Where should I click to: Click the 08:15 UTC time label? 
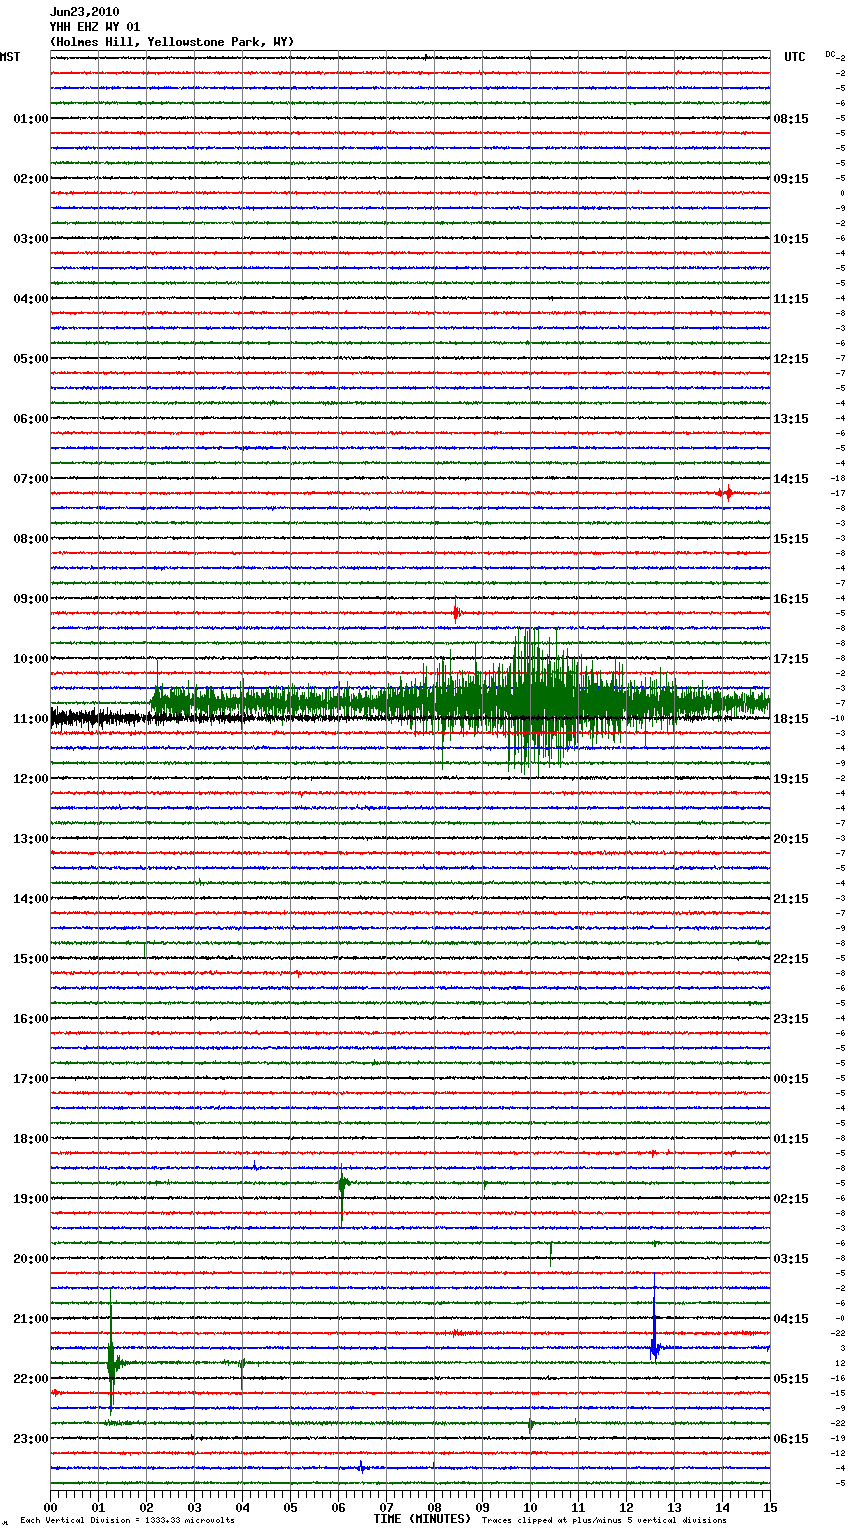click(791, 118)
